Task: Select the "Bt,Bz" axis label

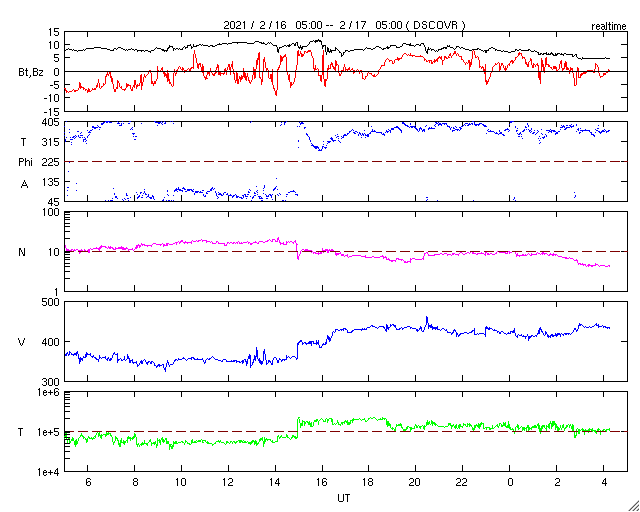Action: click(x=31, y=73)
